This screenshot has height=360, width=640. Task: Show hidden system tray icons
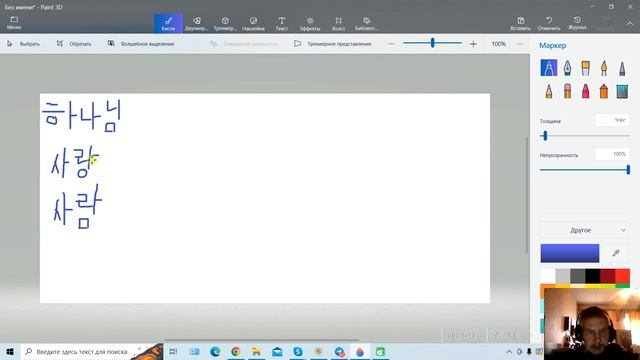tap(509, 351)
